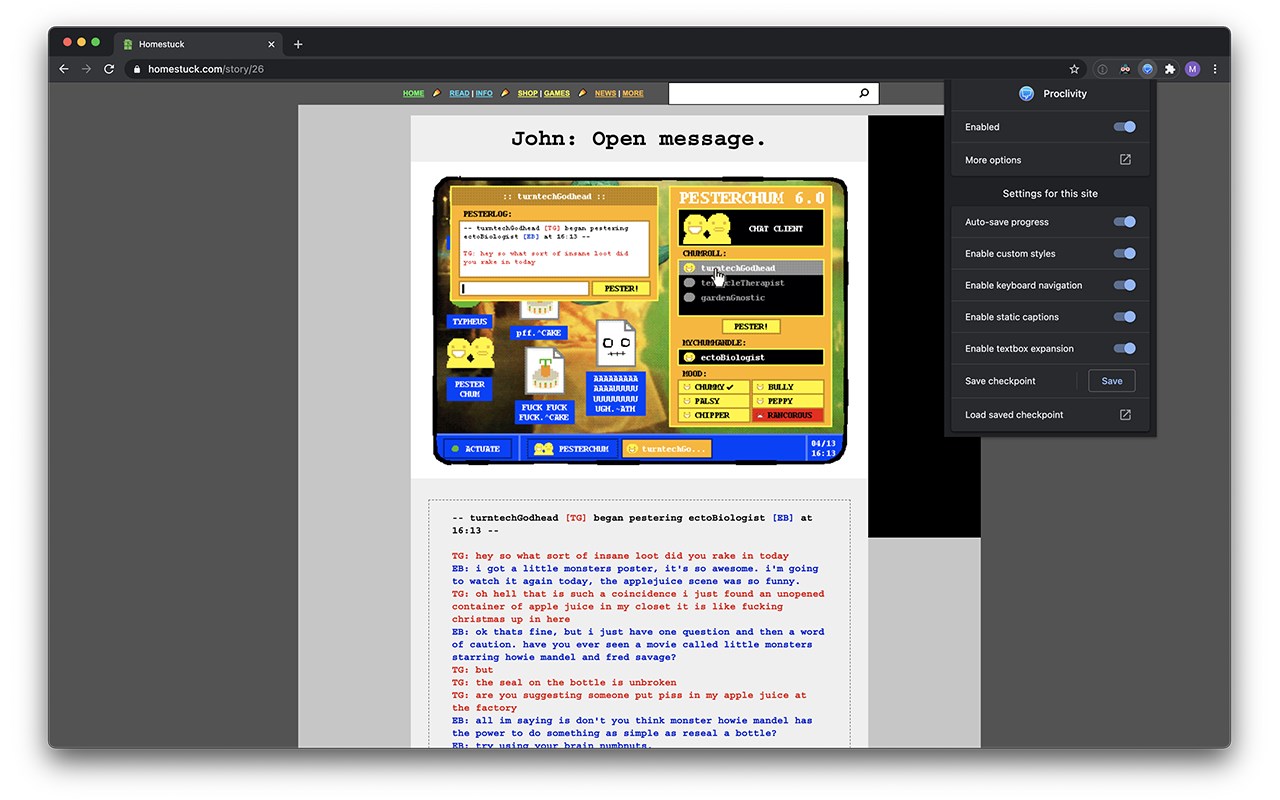Select the partly hidden middle chumroll entry

pos(752,283)
